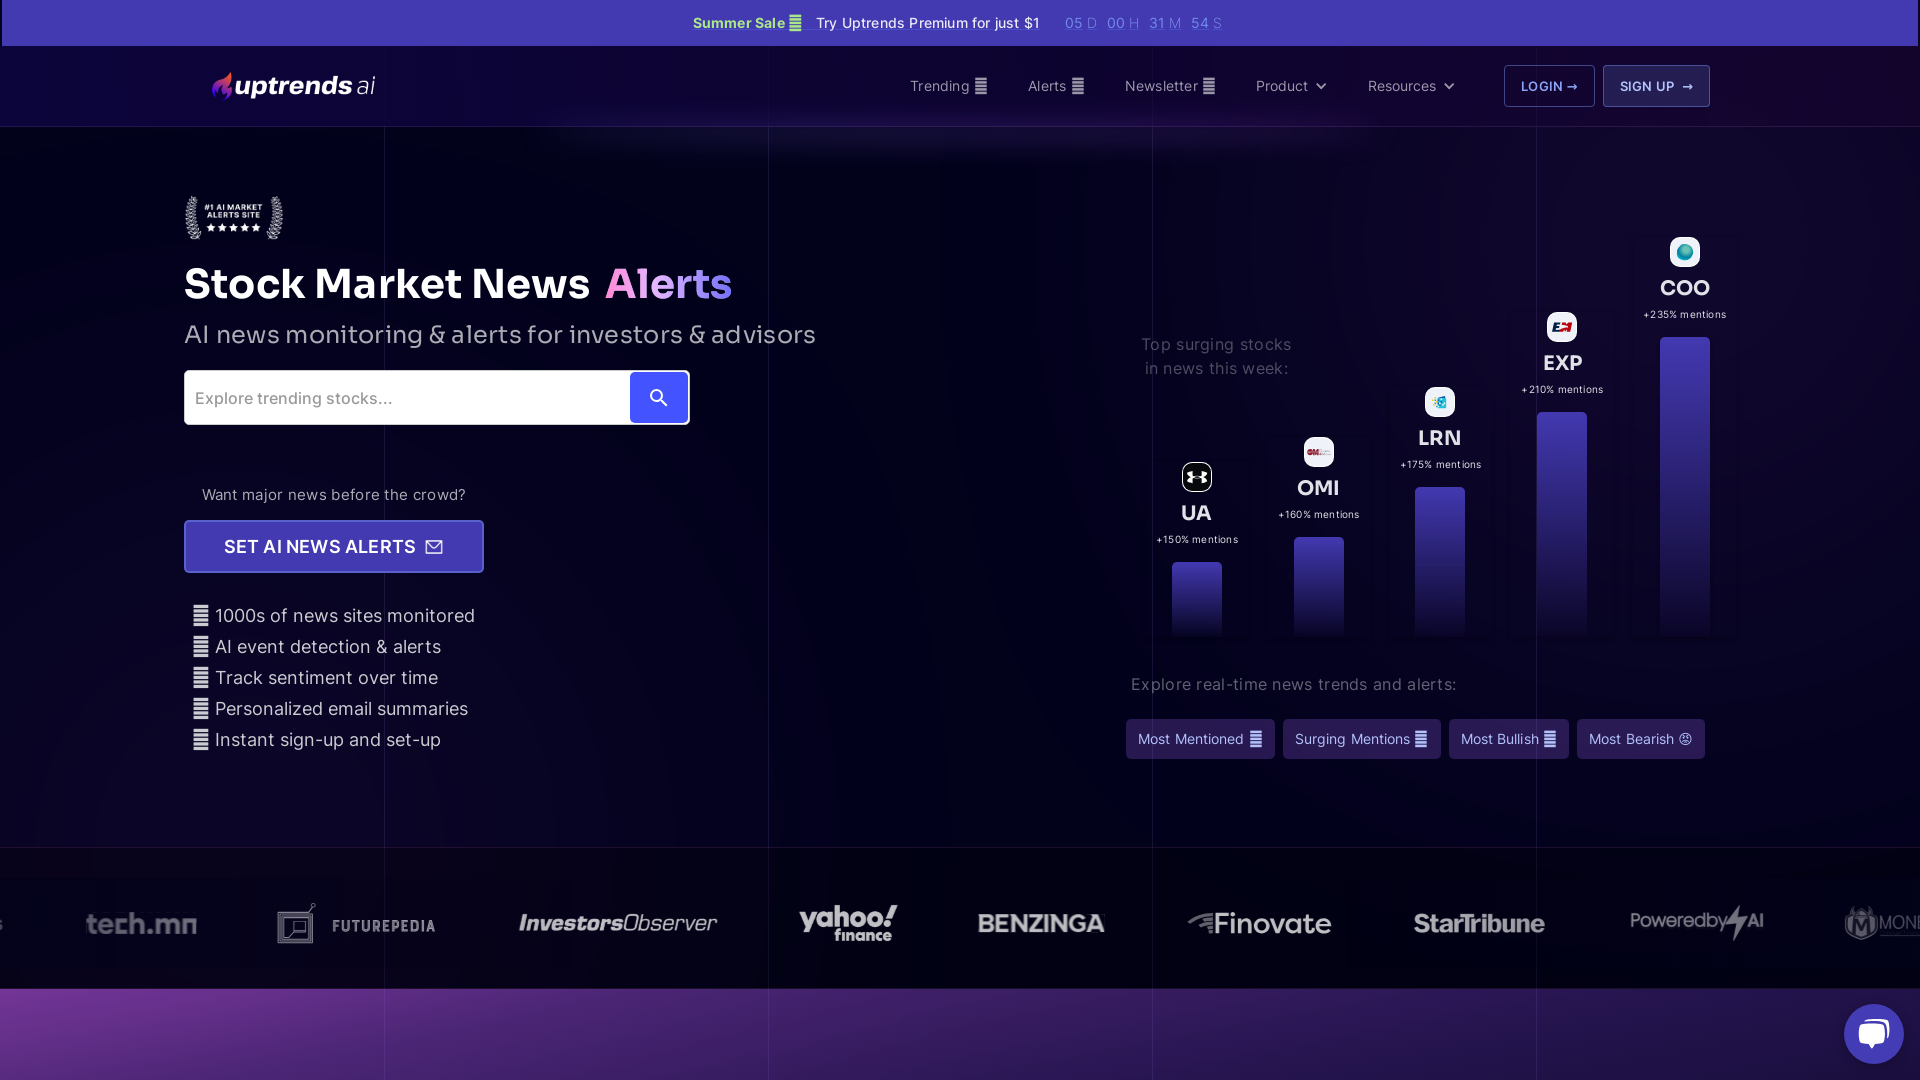Click the Summer Sale banner link
The width and height of the screenshot is (1920, 1080).
(866, 23)
